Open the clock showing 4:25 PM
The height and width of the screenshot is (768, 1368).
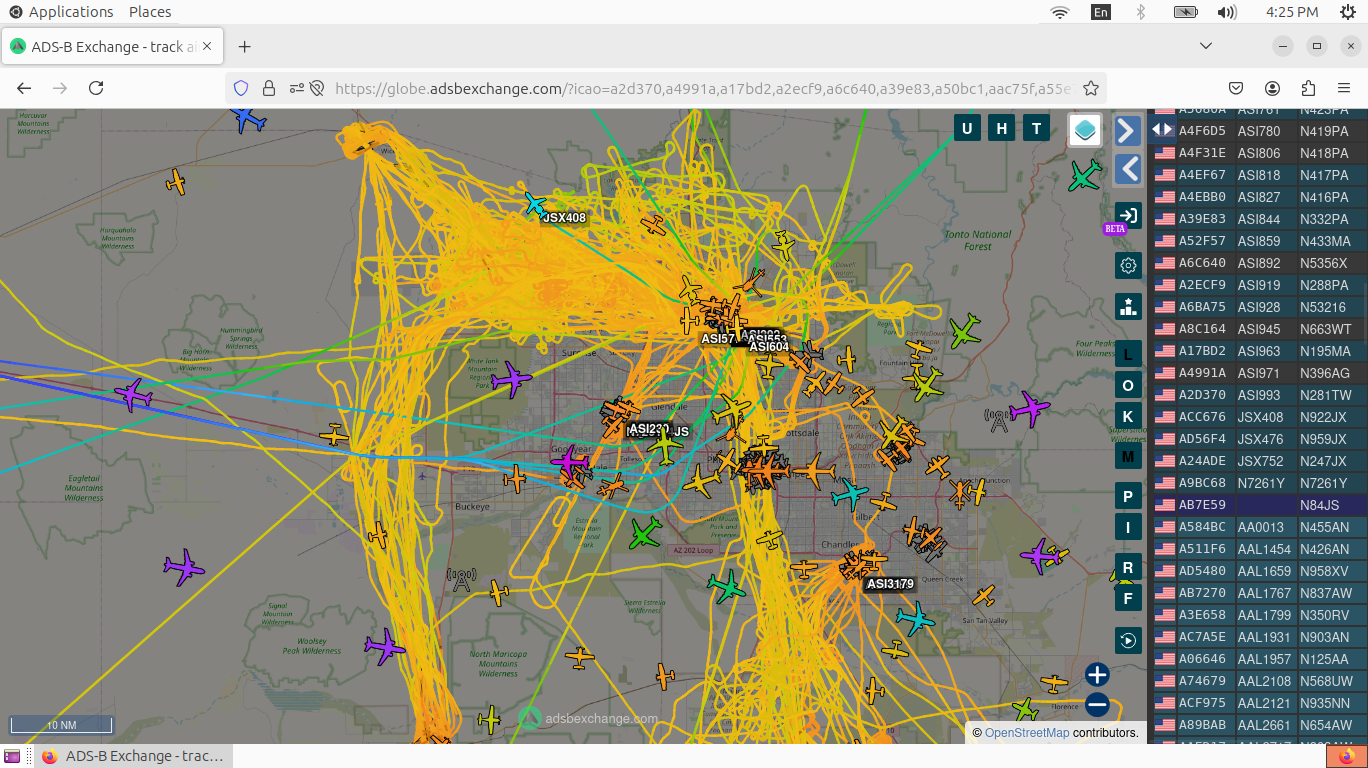[x=1292, y=12]
